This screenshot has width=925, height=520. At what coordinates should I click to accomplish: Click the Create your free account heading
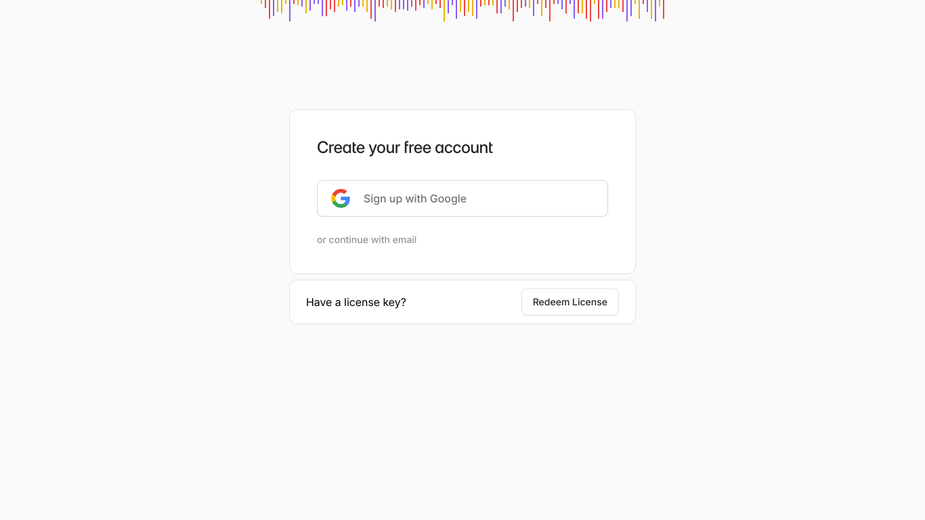404,148
